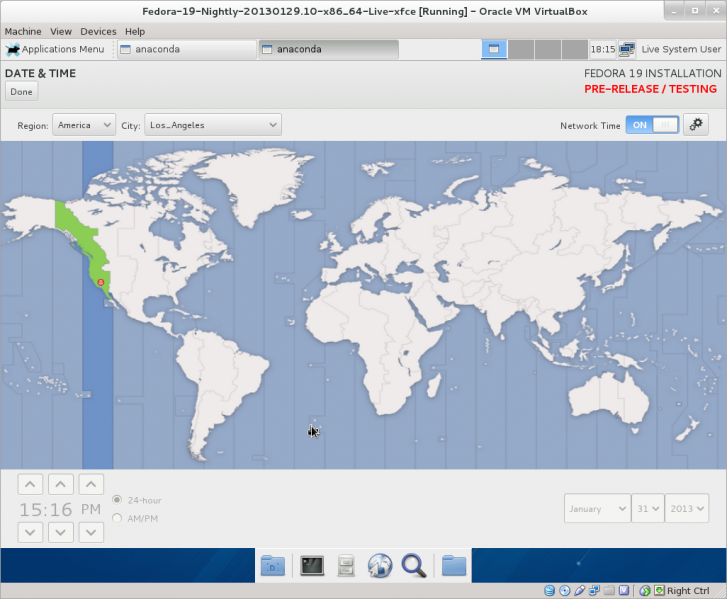Open the View menu
The height and width of the screenshot is (599, 727).
(61, 32)
